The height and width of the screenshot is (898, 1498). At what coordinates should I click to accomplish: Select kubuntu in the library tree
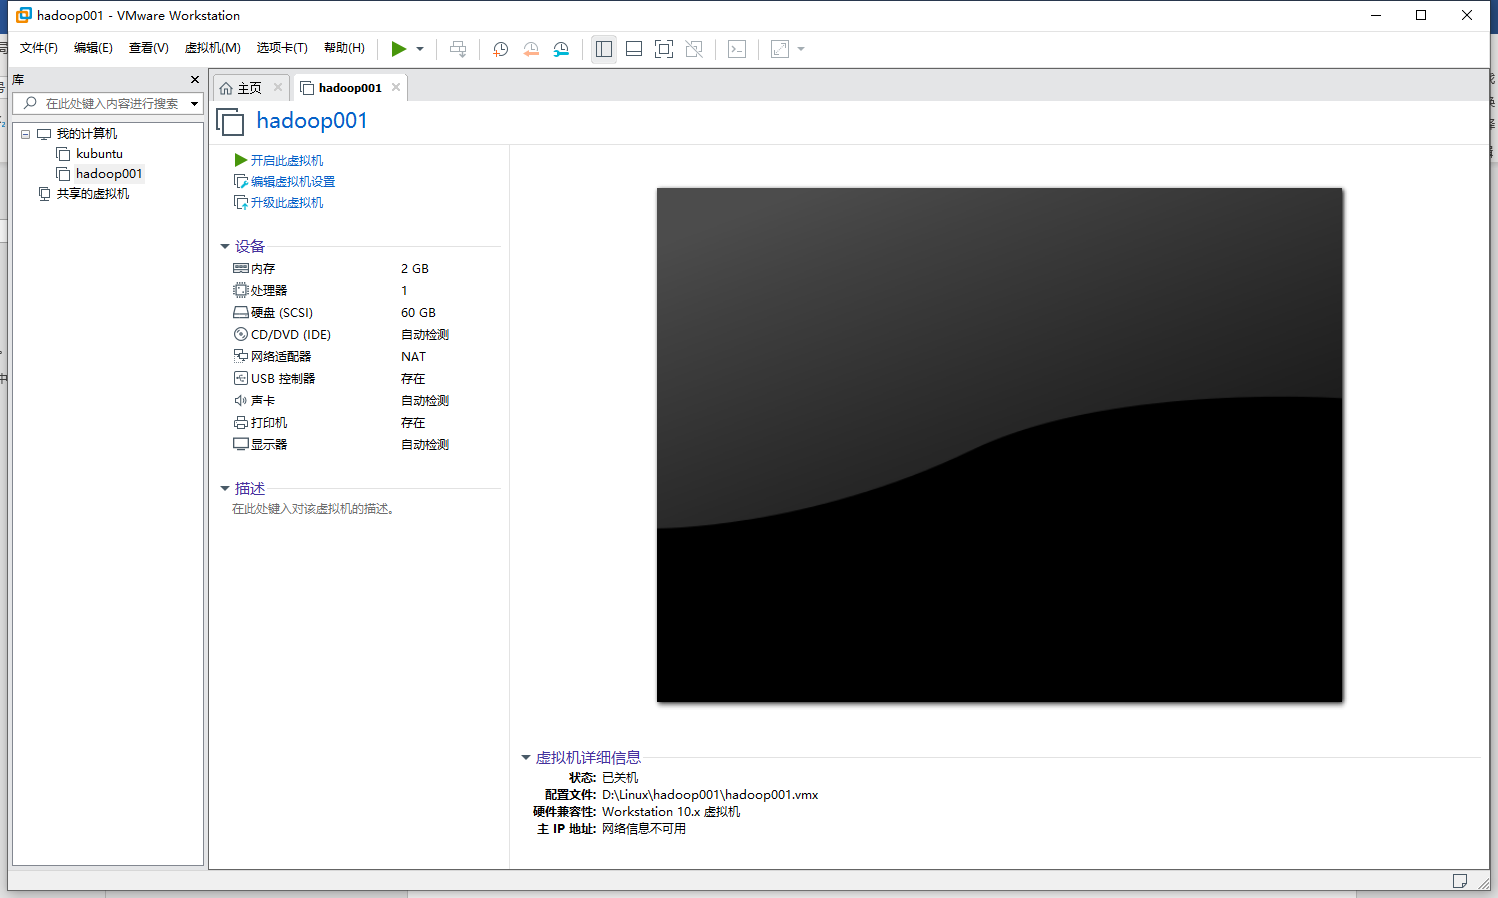click(x=99, y=154)
